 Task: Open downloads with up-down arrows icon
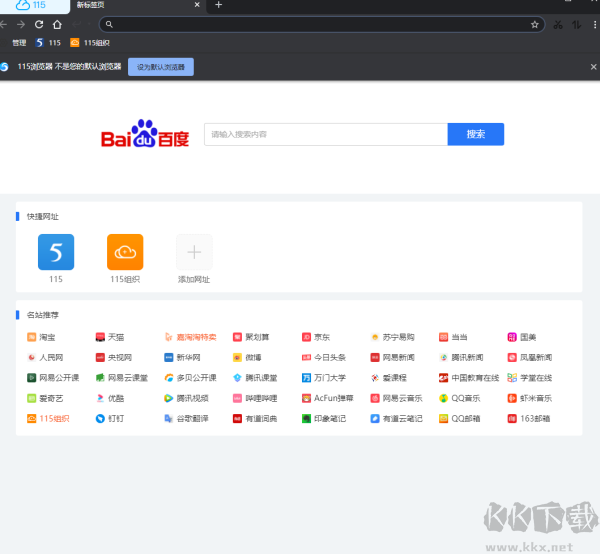tap(576, 25)
